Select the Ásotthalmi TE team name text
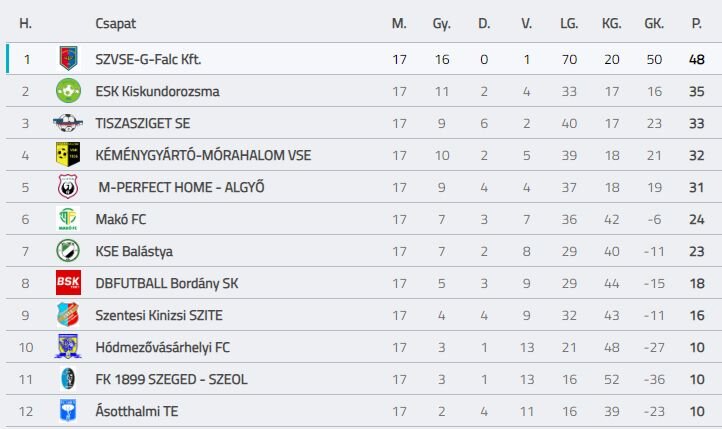The width and height of the screenshot is (722, 429). [138, 412]
